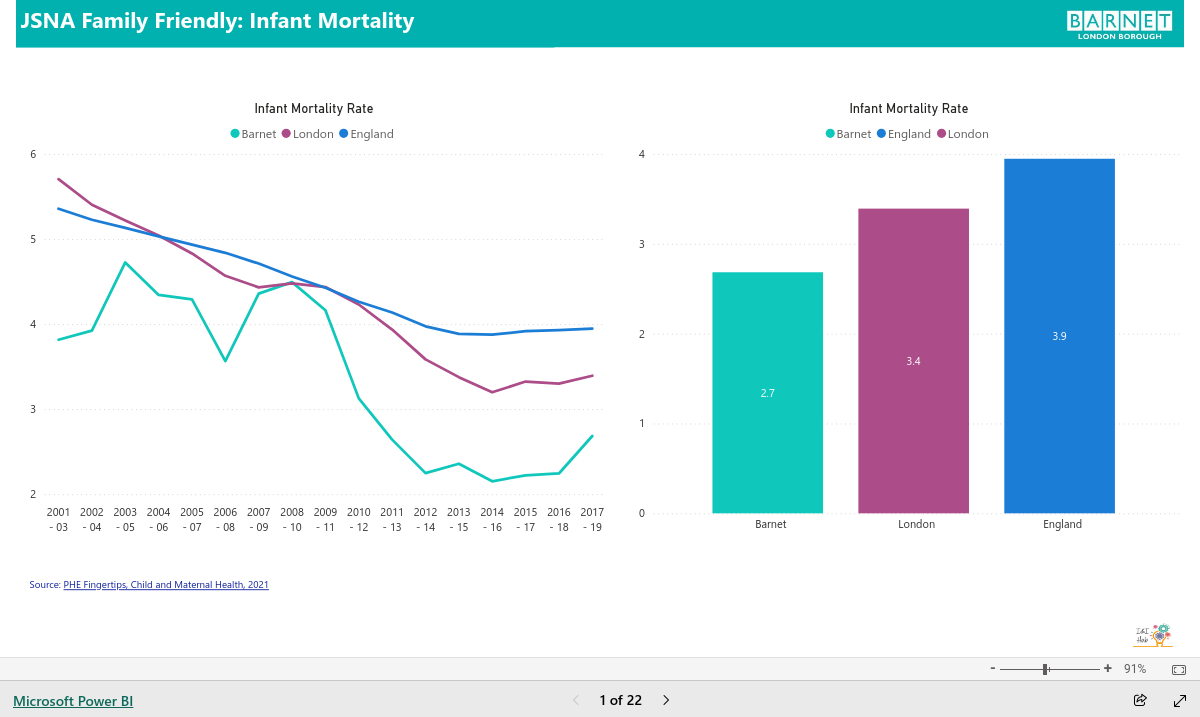
Task: Click the 1 of 22 page indicator
Action: [620, 700]
